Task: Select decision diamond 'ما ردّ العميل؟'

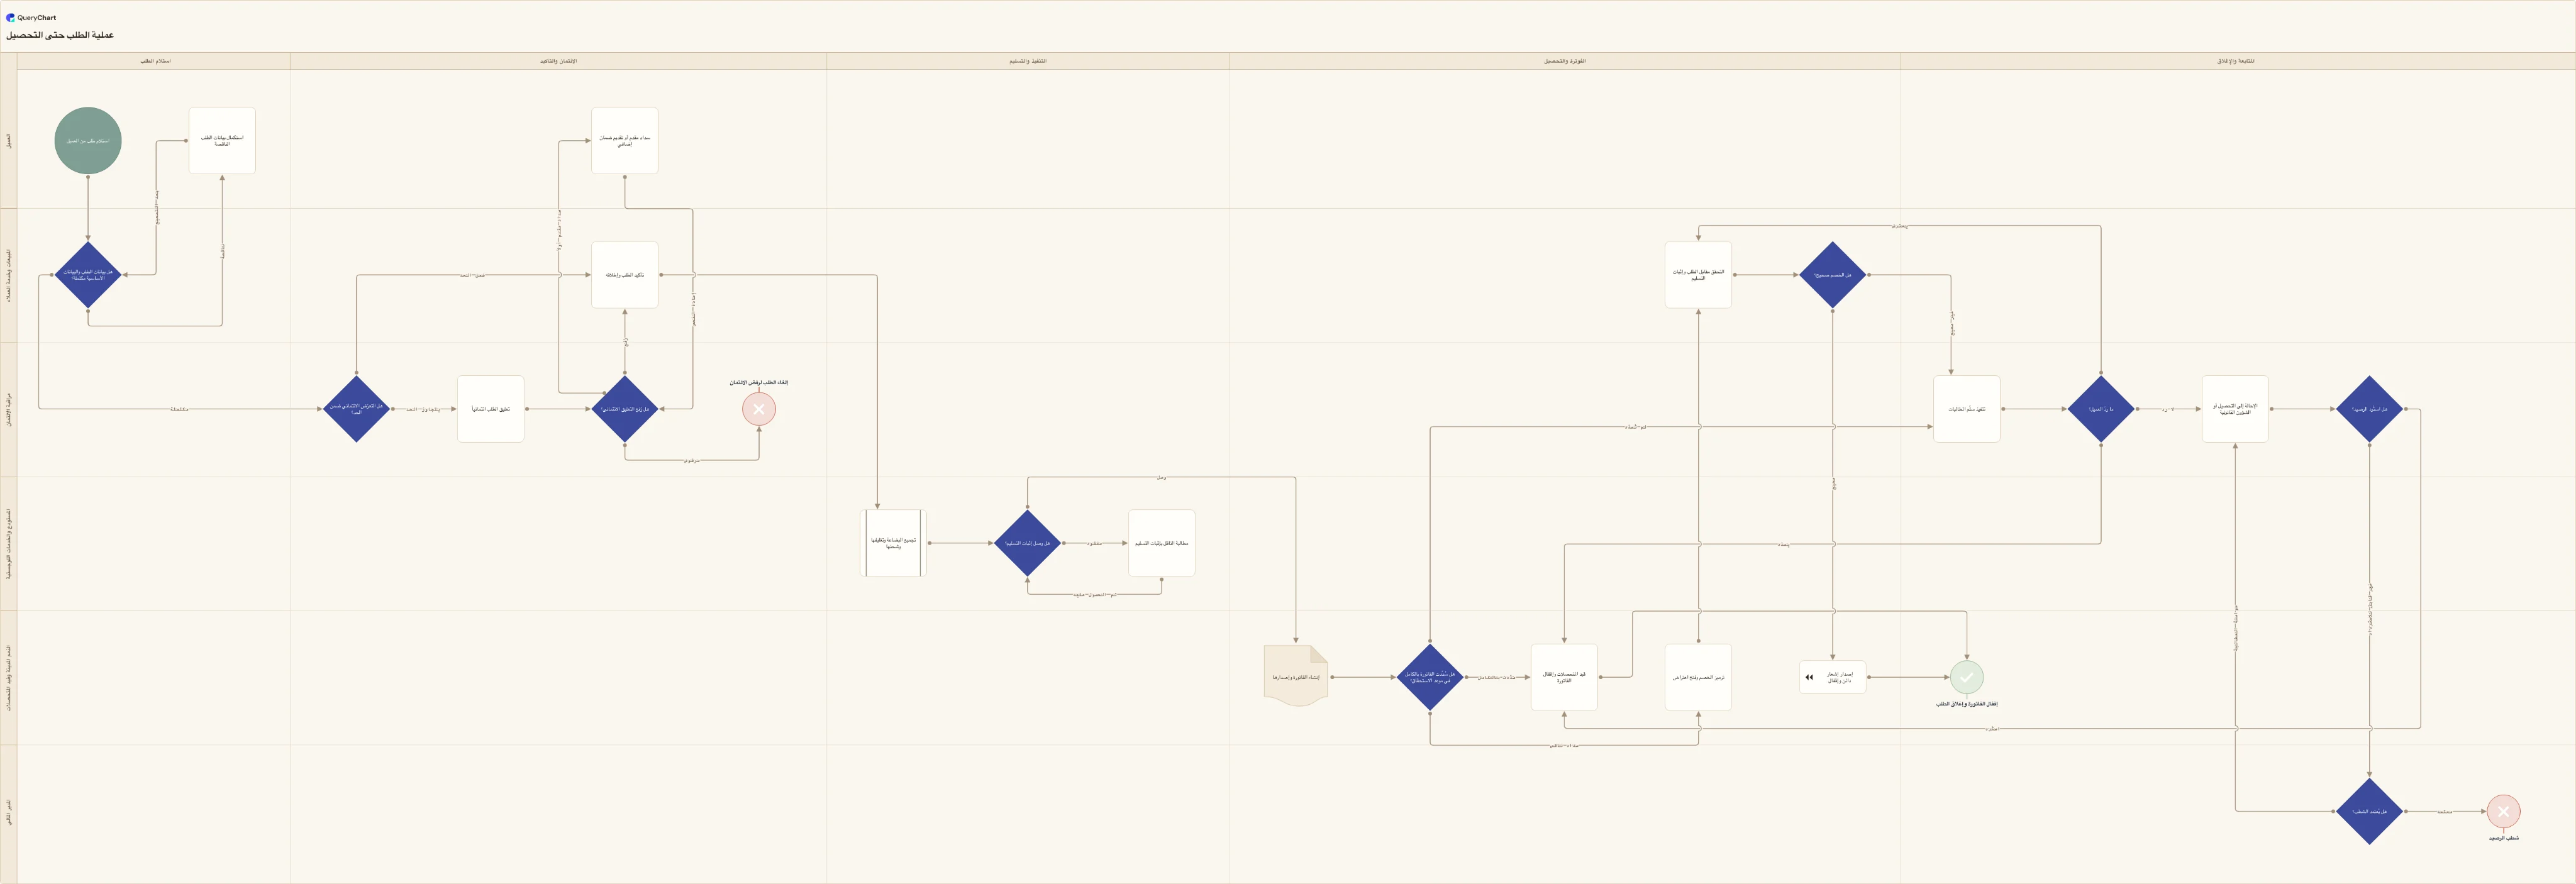Action: (2101, 409)
